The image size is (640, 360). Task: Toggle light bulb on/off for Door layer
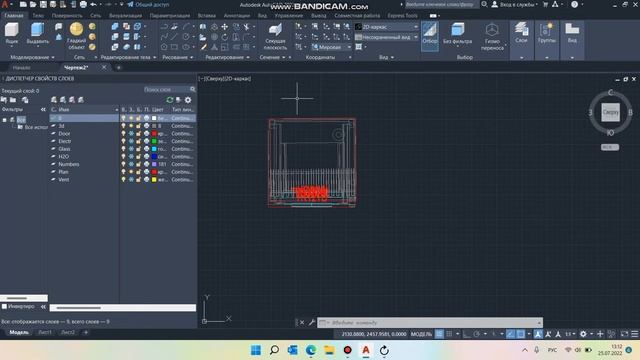(x=123, y=133)
